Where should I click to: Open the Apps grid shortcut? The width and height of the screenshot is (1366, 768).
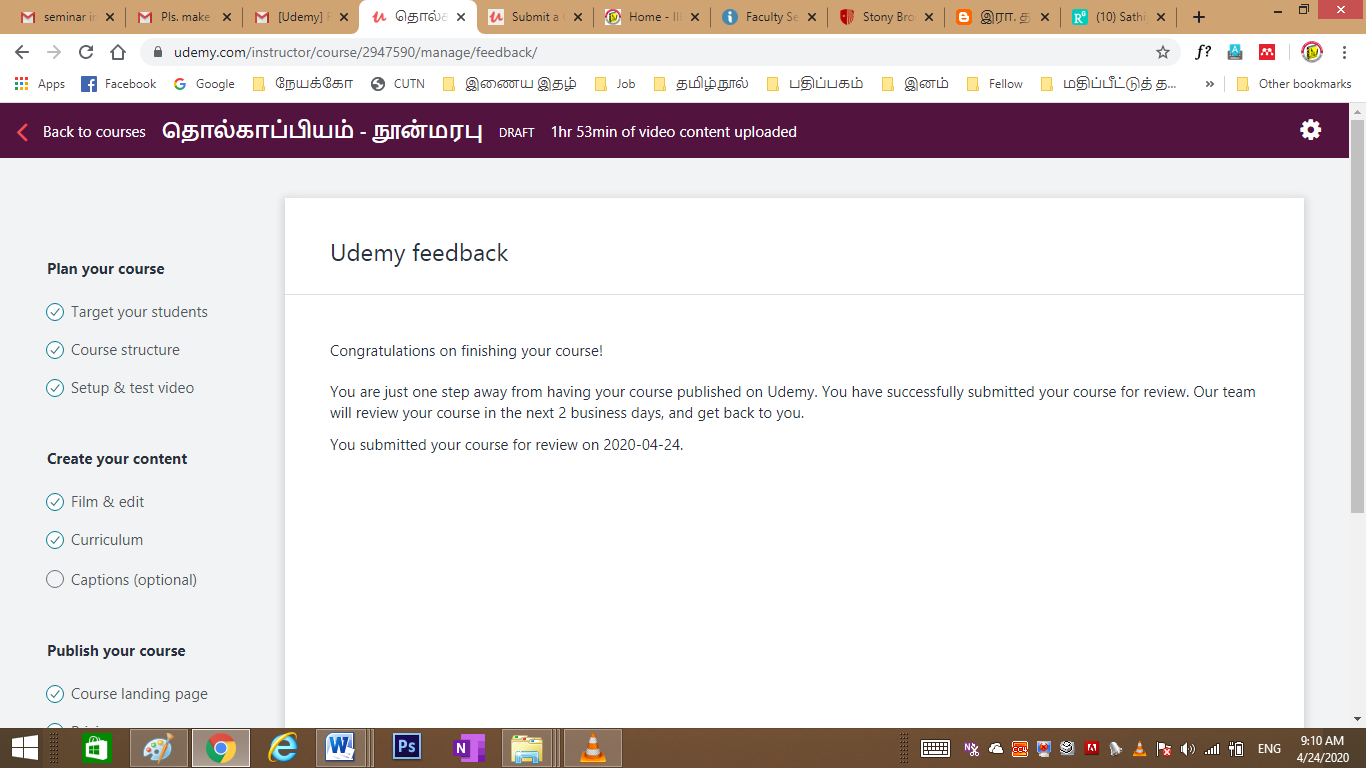click(40, 84)
